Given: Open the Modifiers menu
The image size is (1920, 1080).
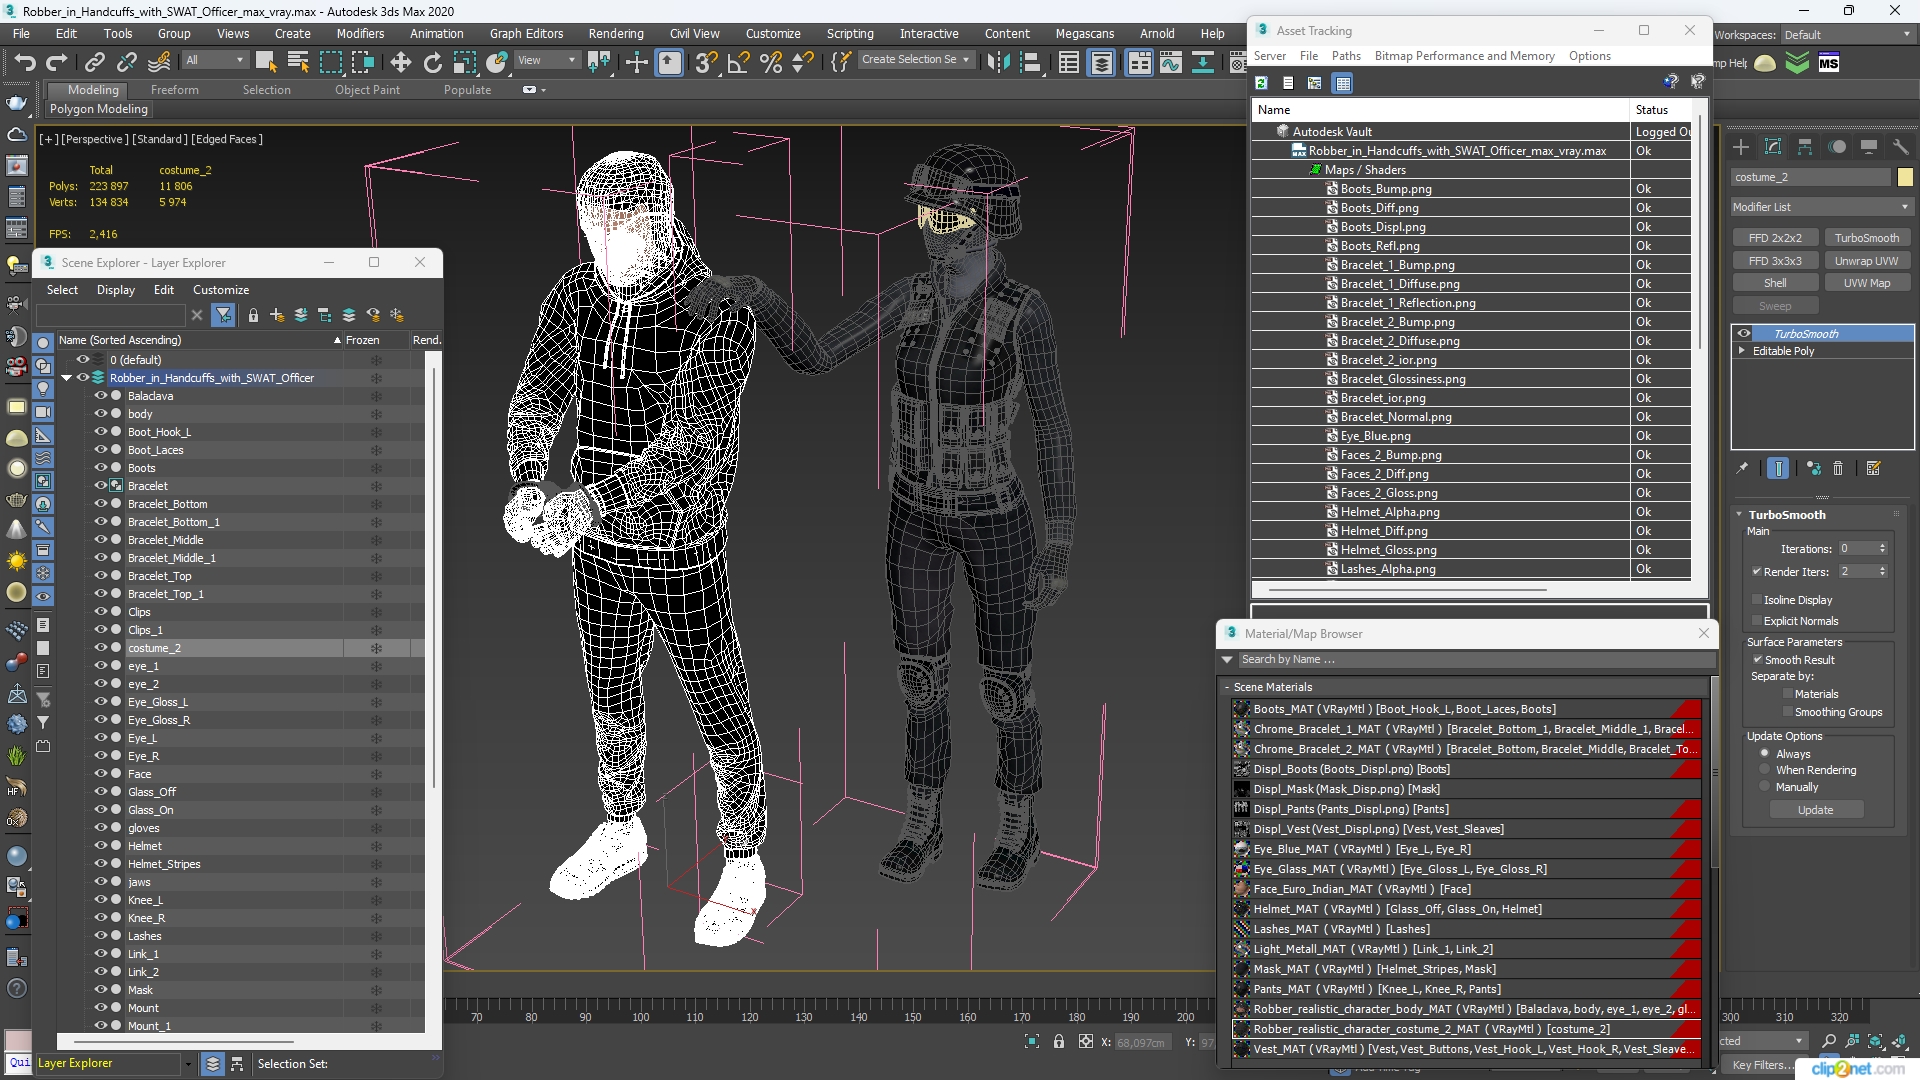Looking at the screenshot, I should 360,33.
